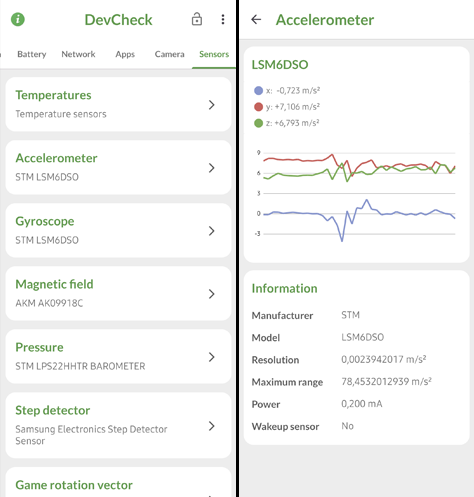Screen dimensions: 474x497
Task: Open the three-dot overflow menu
Action: point(223,19)
